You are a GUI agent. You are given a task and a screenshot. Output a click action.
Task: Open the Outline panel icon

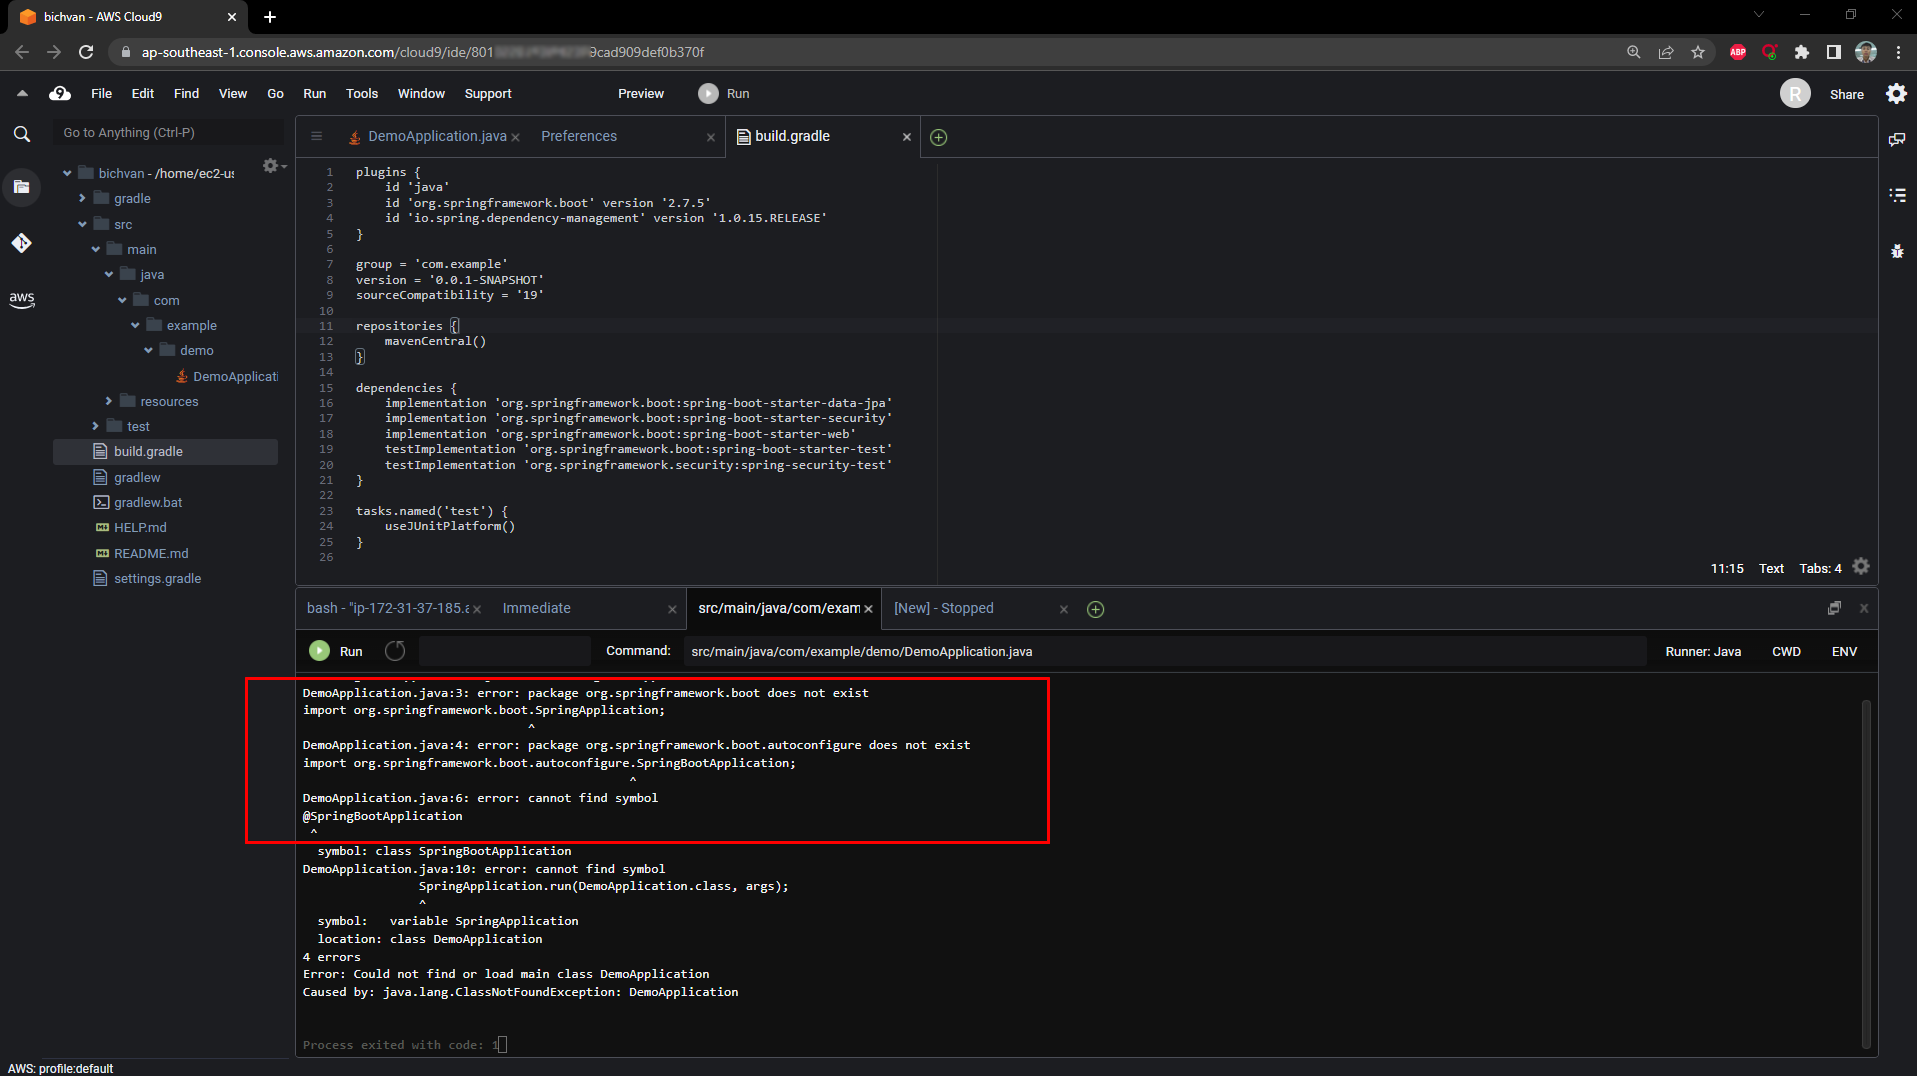coord(1897,195)
